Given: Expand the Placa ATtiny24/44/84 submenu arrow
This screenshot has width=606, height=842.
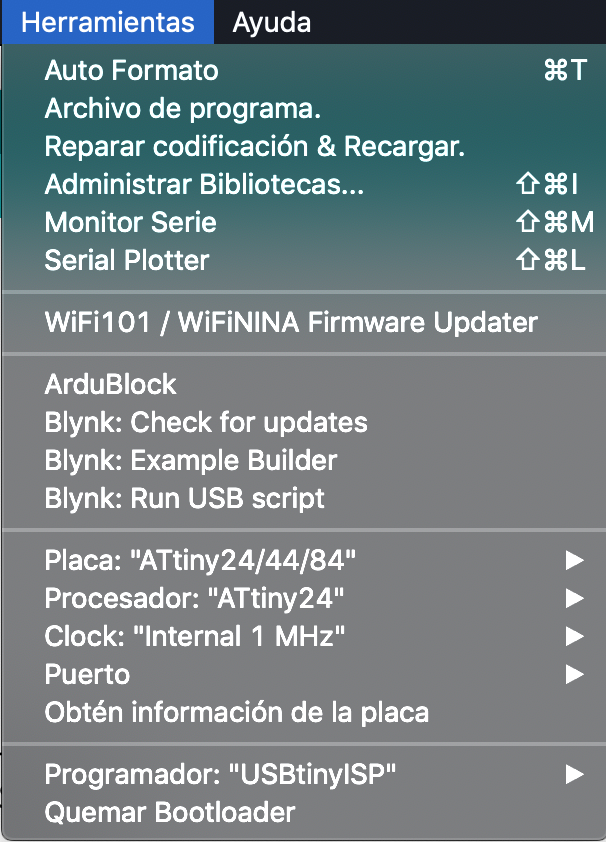Looking at the screenshot, I should tap(574, 561).
